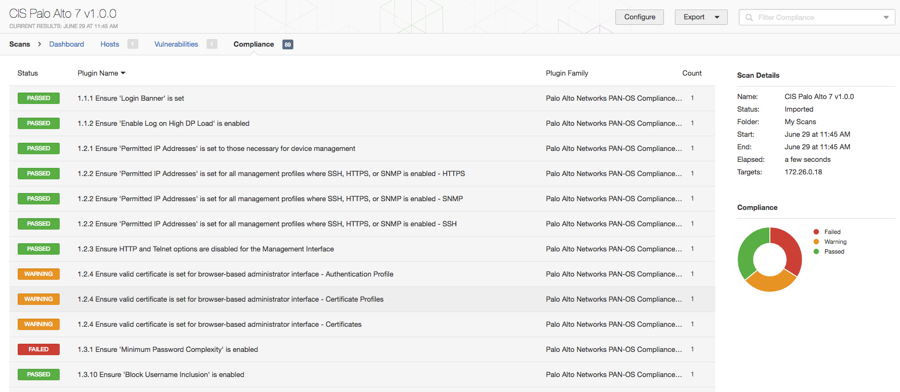Click the Compliance count badge
The image size is (900, 392).
[x=288, y=44]
